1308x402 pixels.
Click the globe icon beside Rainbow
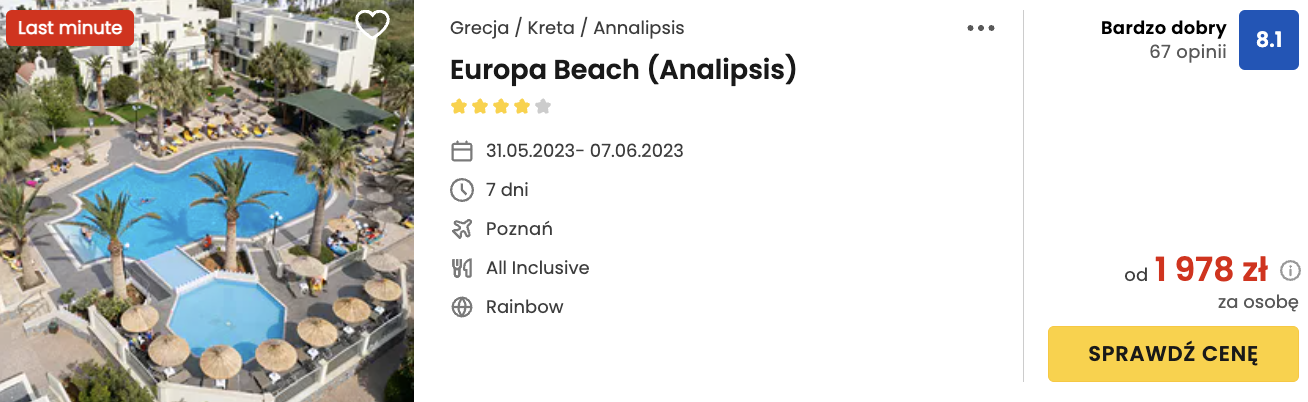click(462, 307)
